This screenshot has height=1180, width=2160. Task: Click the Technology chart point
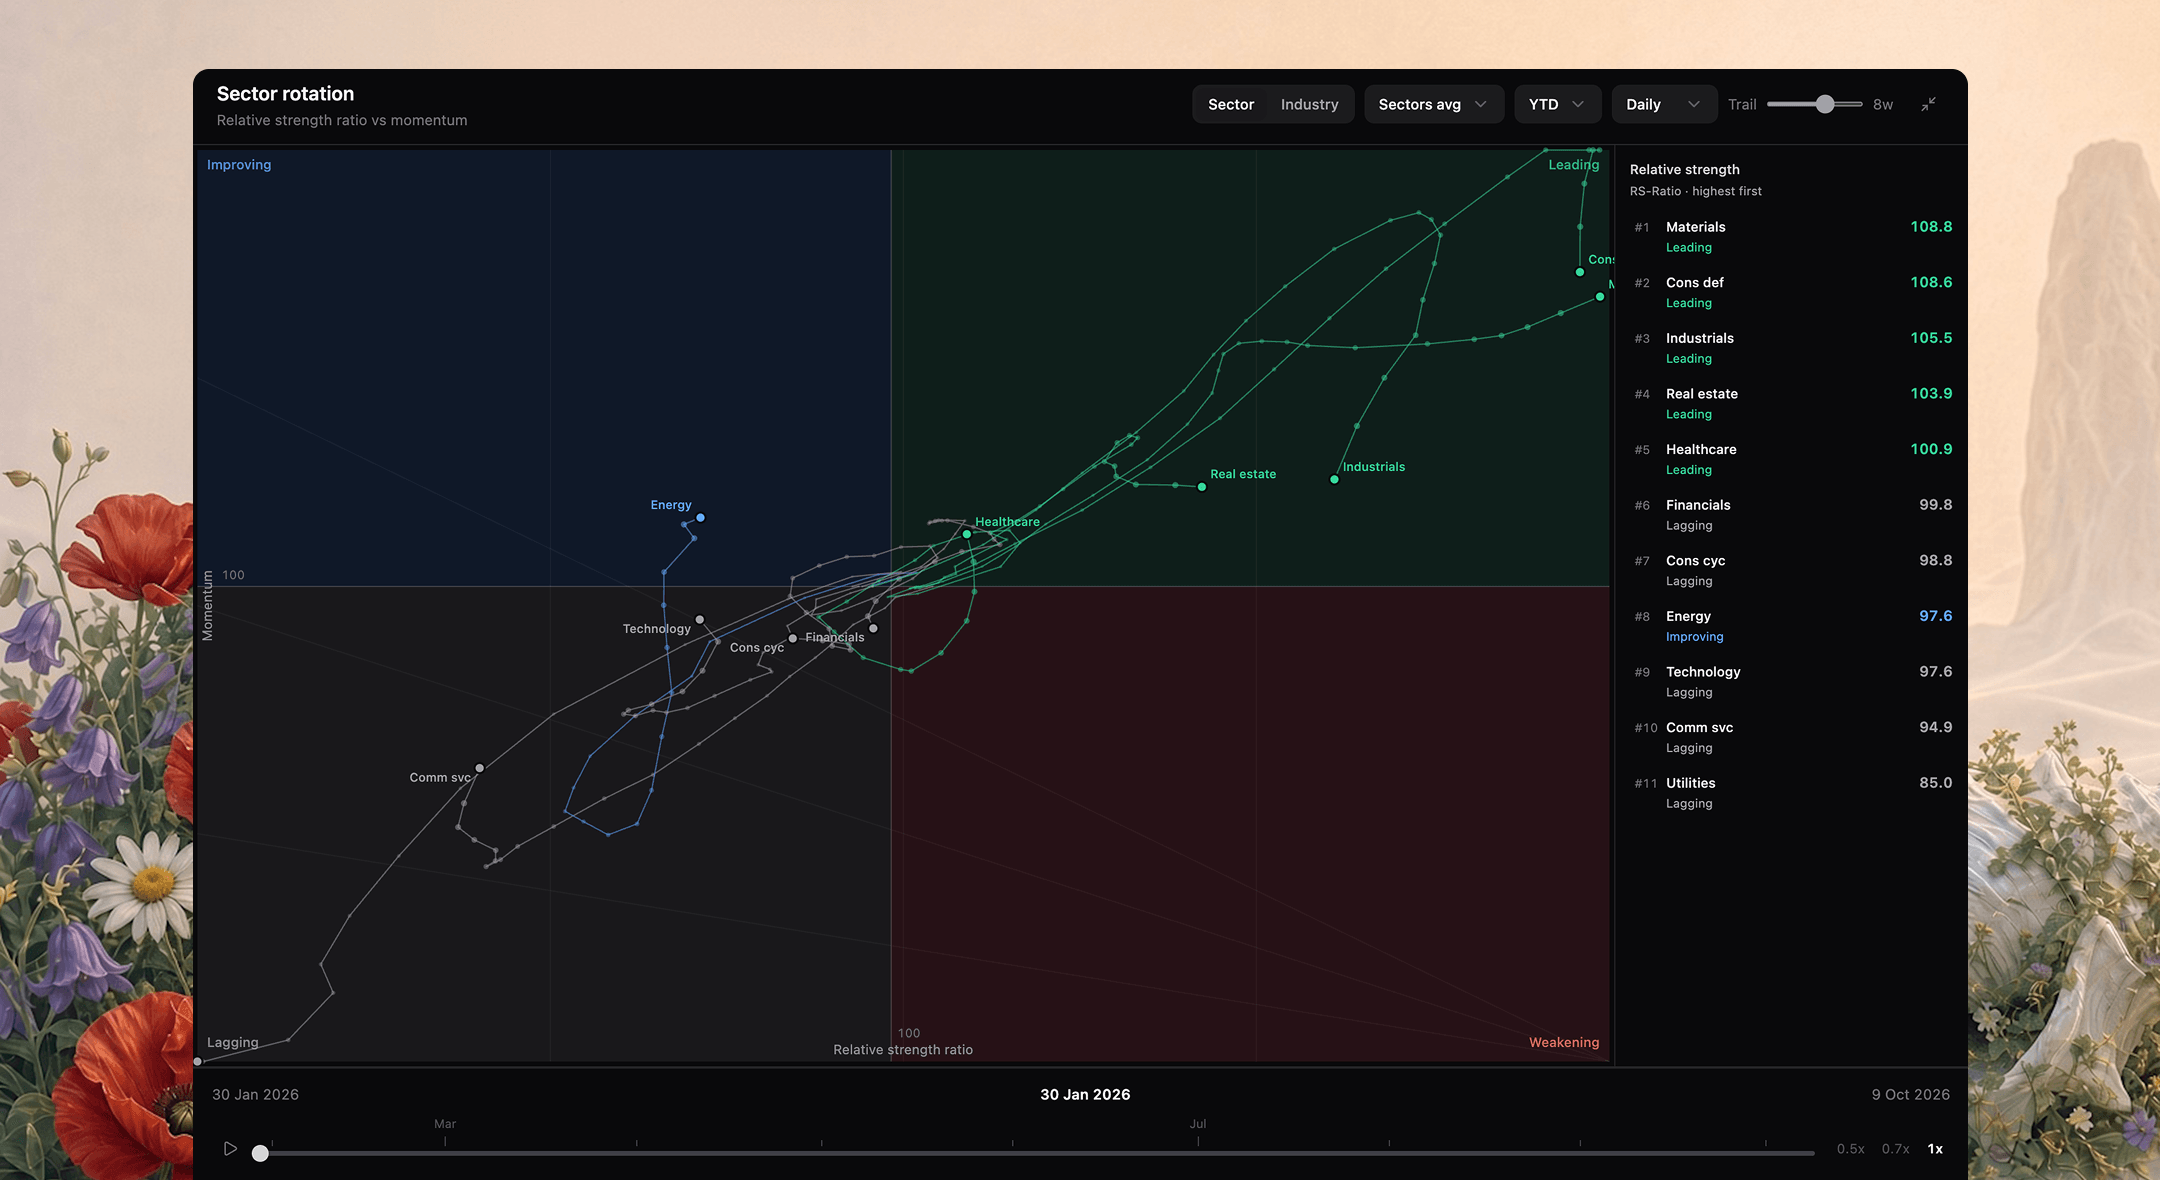tap(700, 620)
